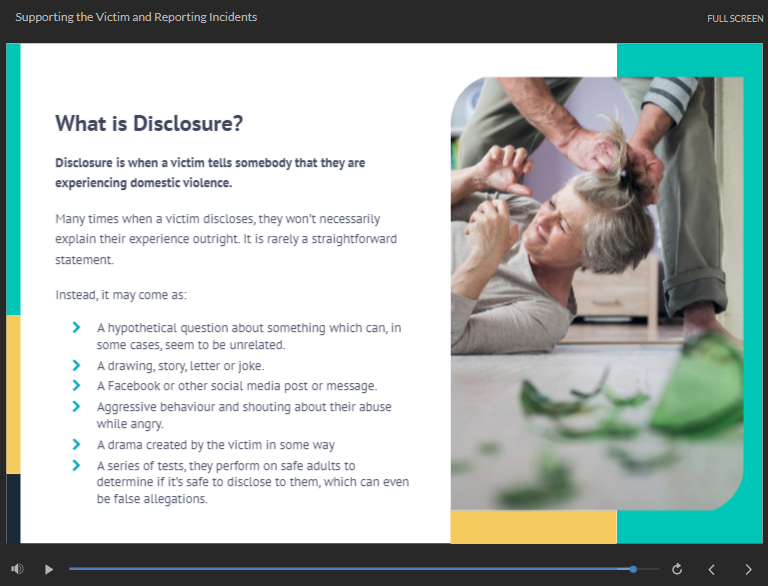Click the blue playhead on the seek bar
The width and height of the screenshot is (768, 586).
[x=633, y=569]
